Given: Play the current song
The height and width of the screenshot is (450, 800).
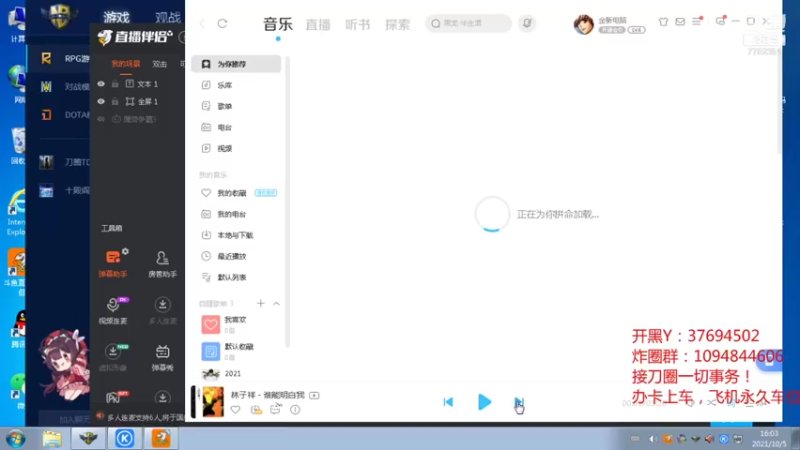Looking at the screenshot, I should 484,402.
